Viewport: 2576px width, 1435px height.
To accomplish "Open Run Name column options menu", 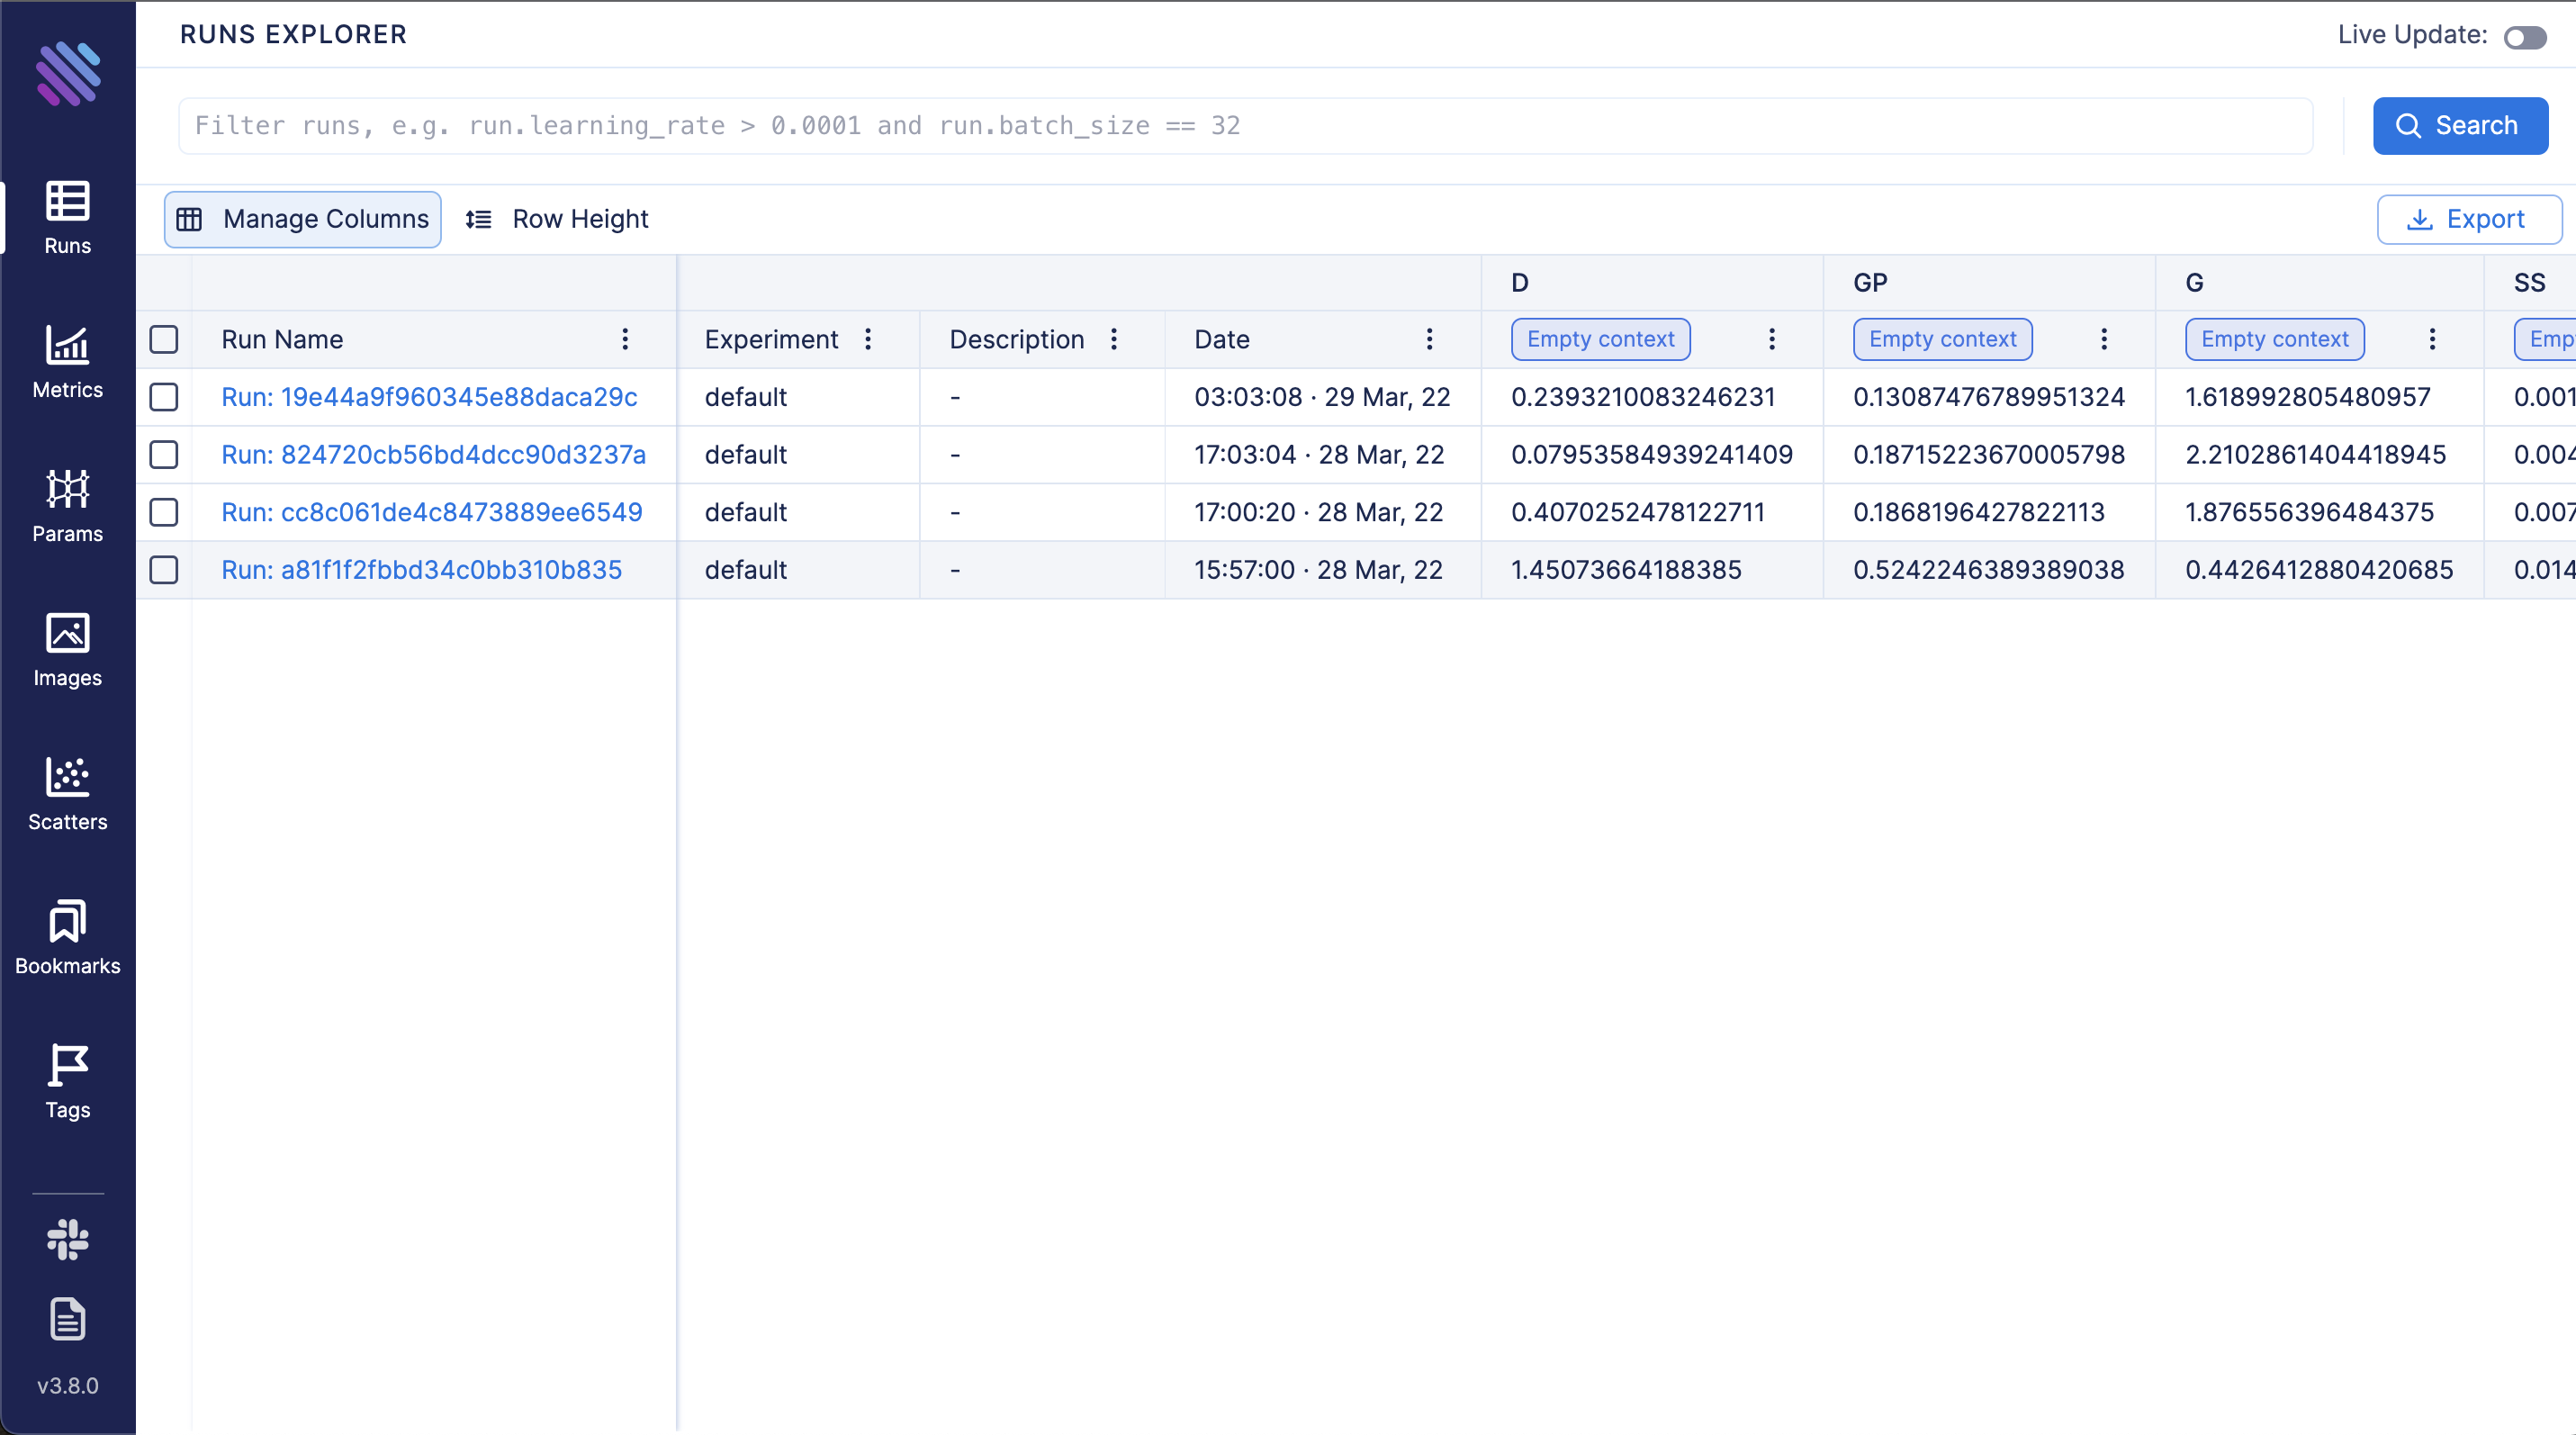I will click(625, 339).
